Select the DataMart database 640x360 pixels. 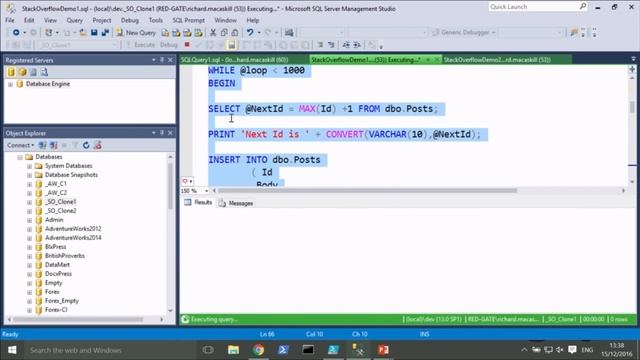[x=57, y=264]
